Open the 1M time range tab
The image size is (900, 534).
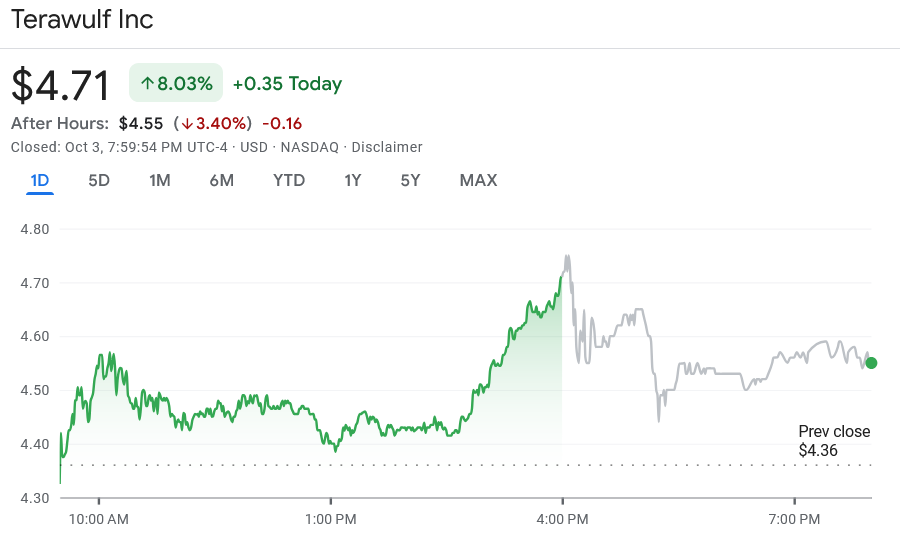[160, 181]
